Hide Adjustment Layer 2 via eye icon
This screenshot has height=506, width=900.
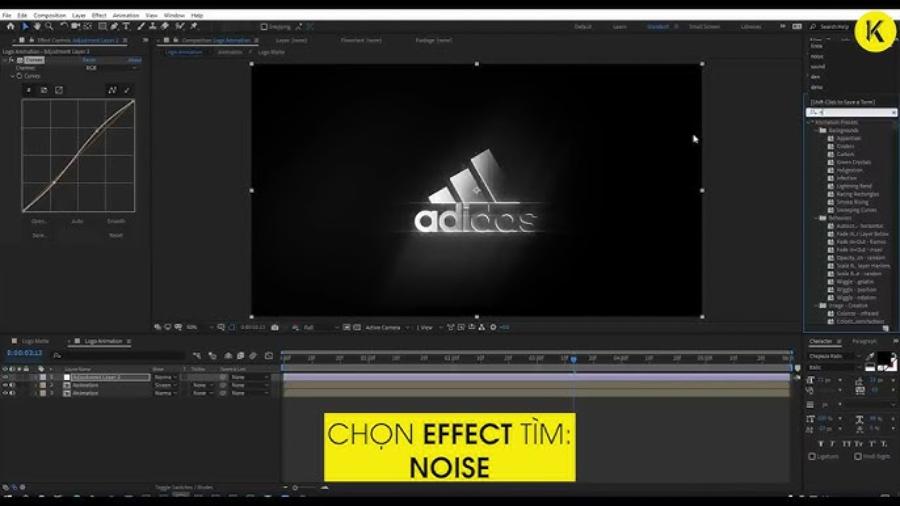(4, 377)
